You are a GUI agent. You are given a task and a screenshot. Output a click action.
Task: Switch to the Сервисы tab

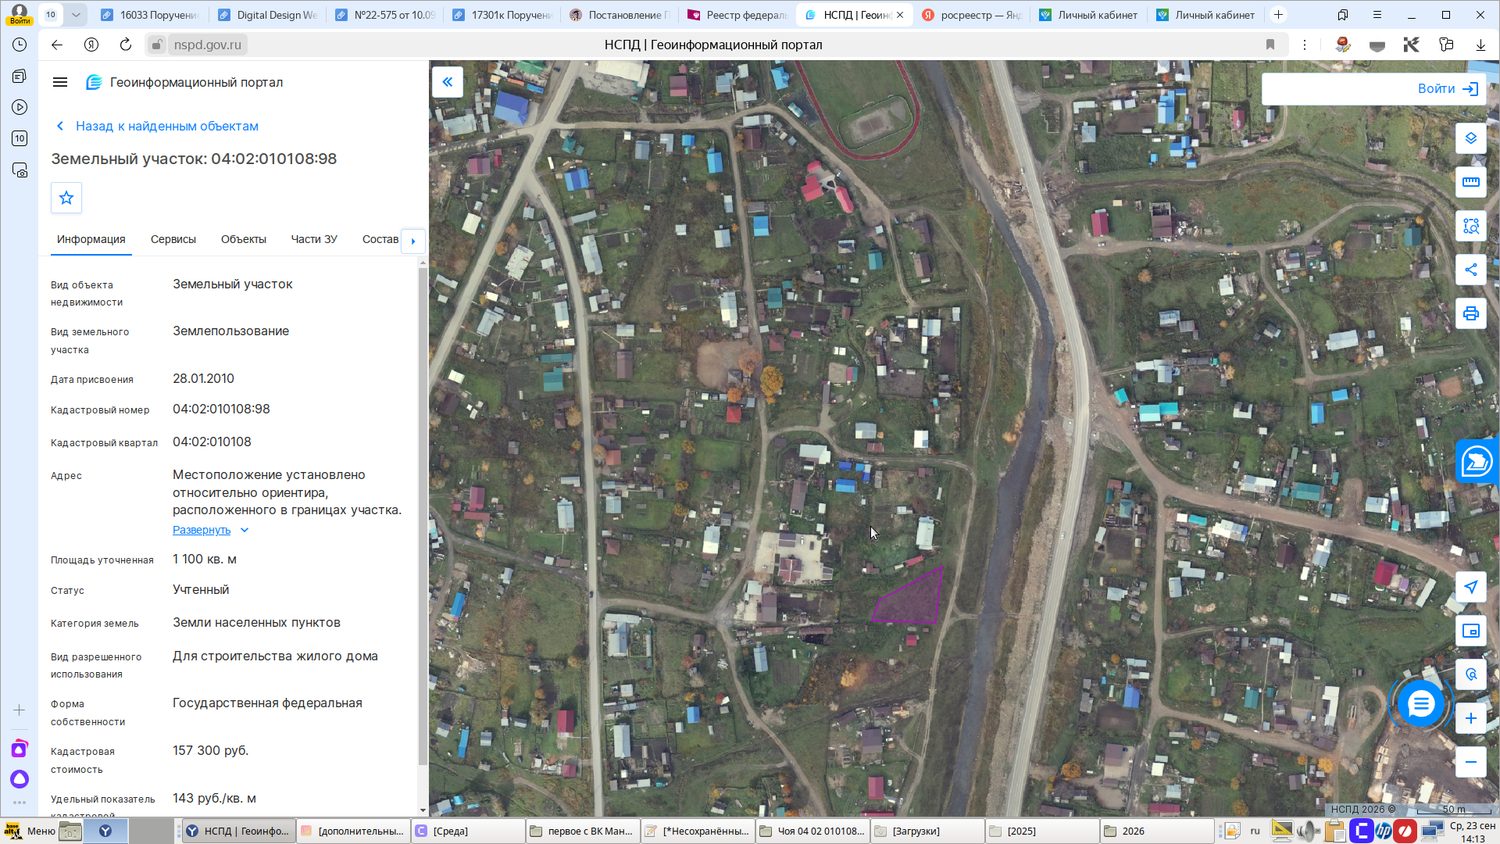point(173,239)
